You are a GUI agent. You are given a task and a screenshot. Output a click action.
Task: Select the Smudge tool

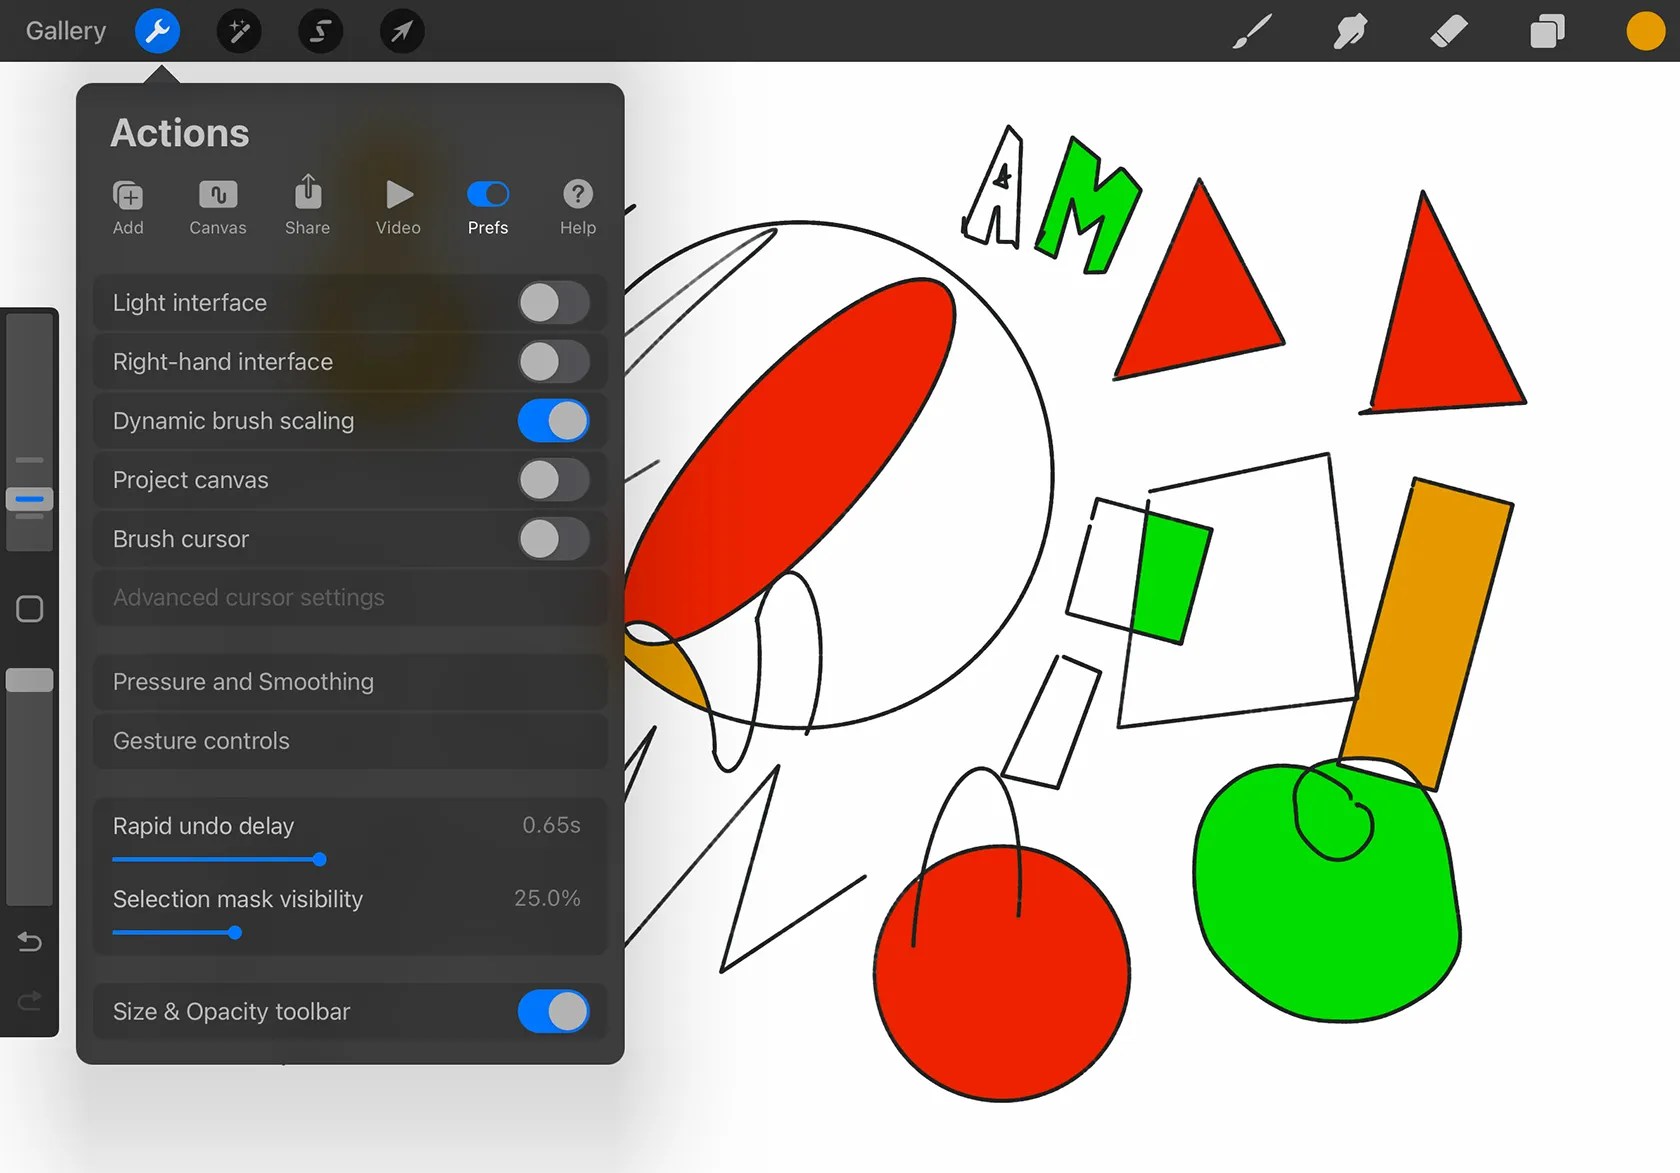point(1349,31)
